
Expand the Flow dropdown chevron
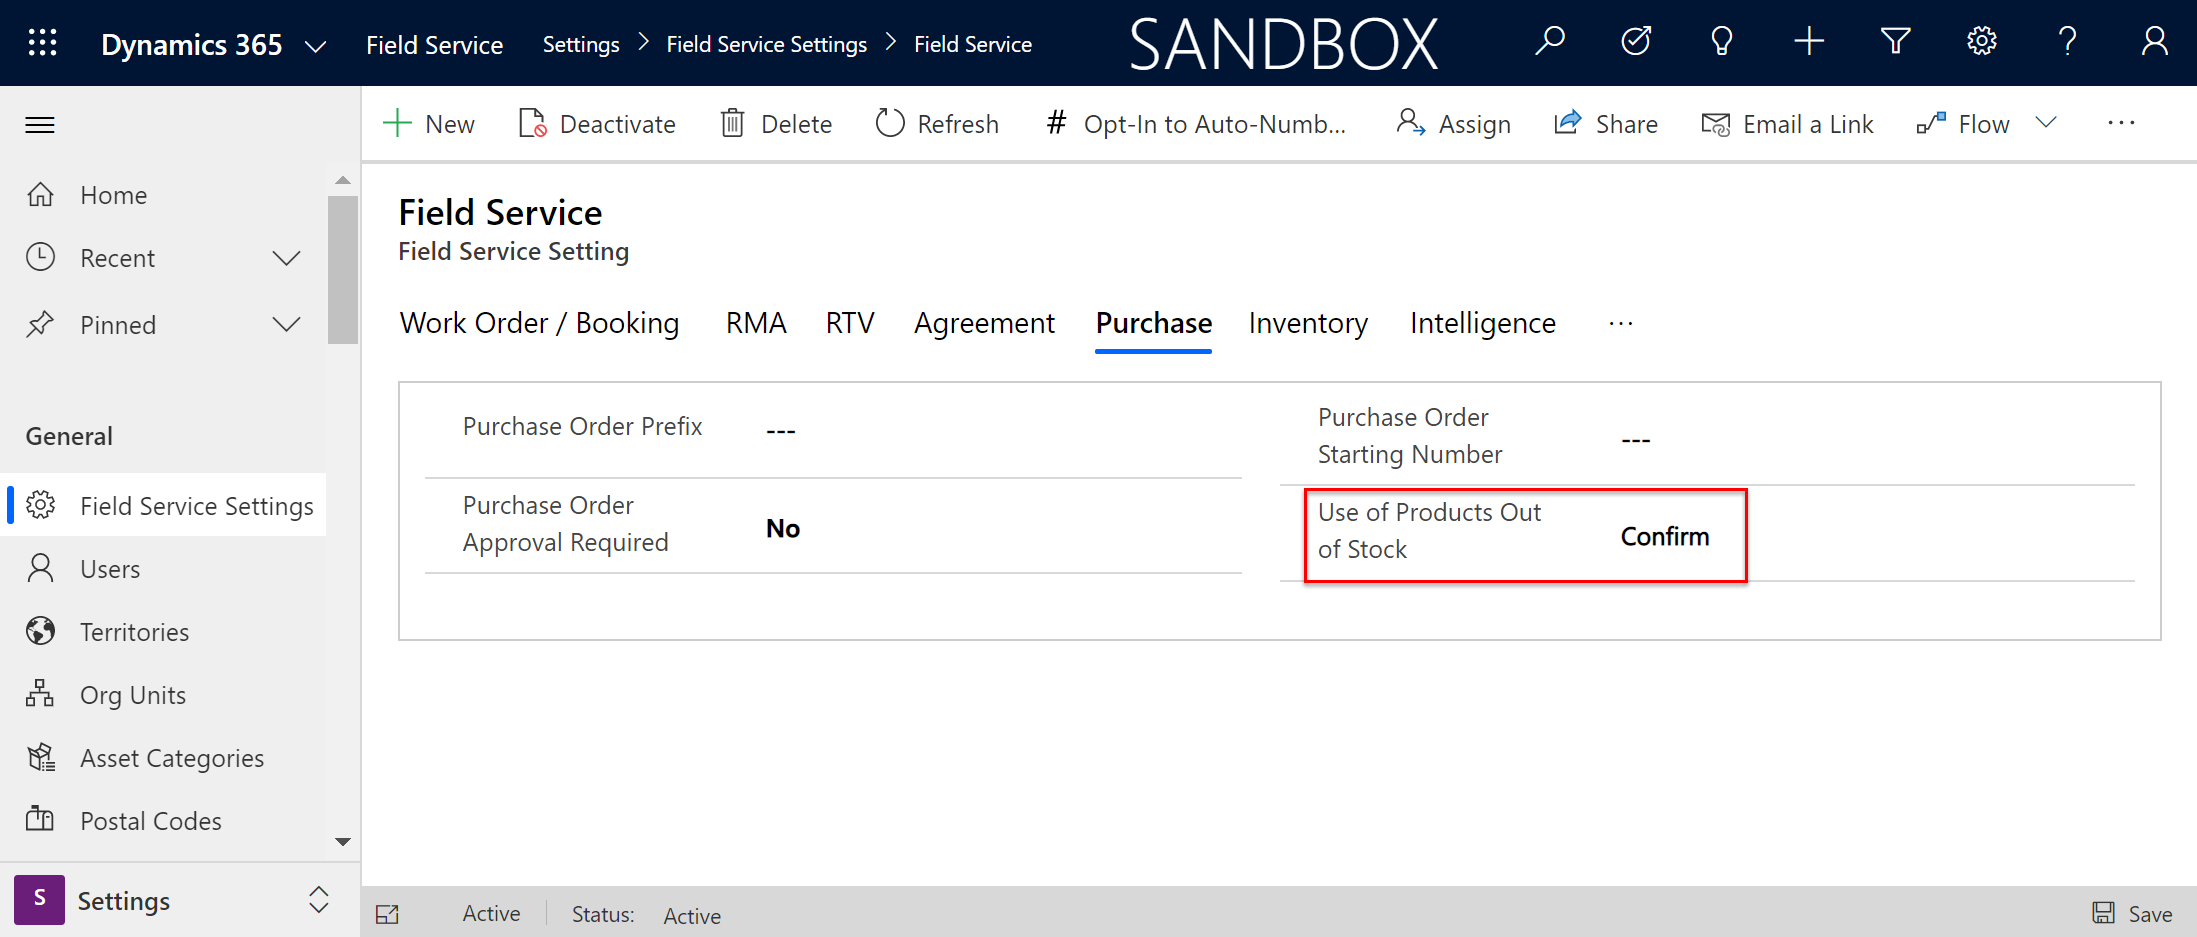pyautogui.click(x=2047, y=123)
